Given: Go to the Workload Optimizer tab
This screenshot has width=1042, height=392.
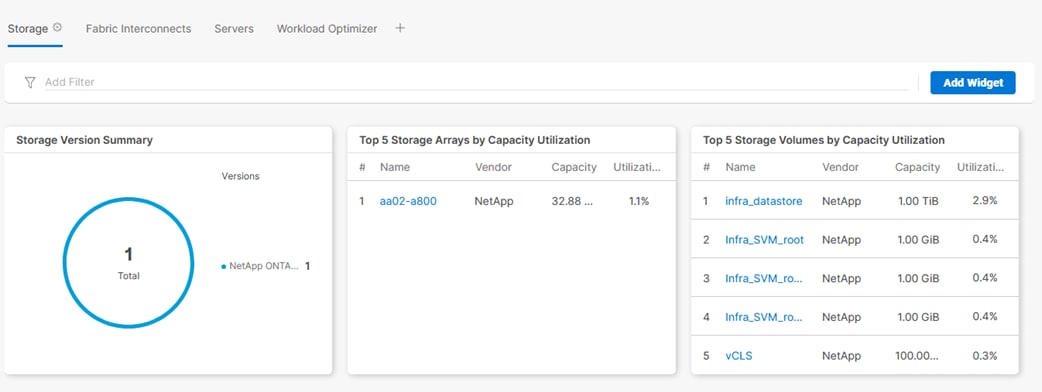Looking at the screenshot, I should 327,29.
